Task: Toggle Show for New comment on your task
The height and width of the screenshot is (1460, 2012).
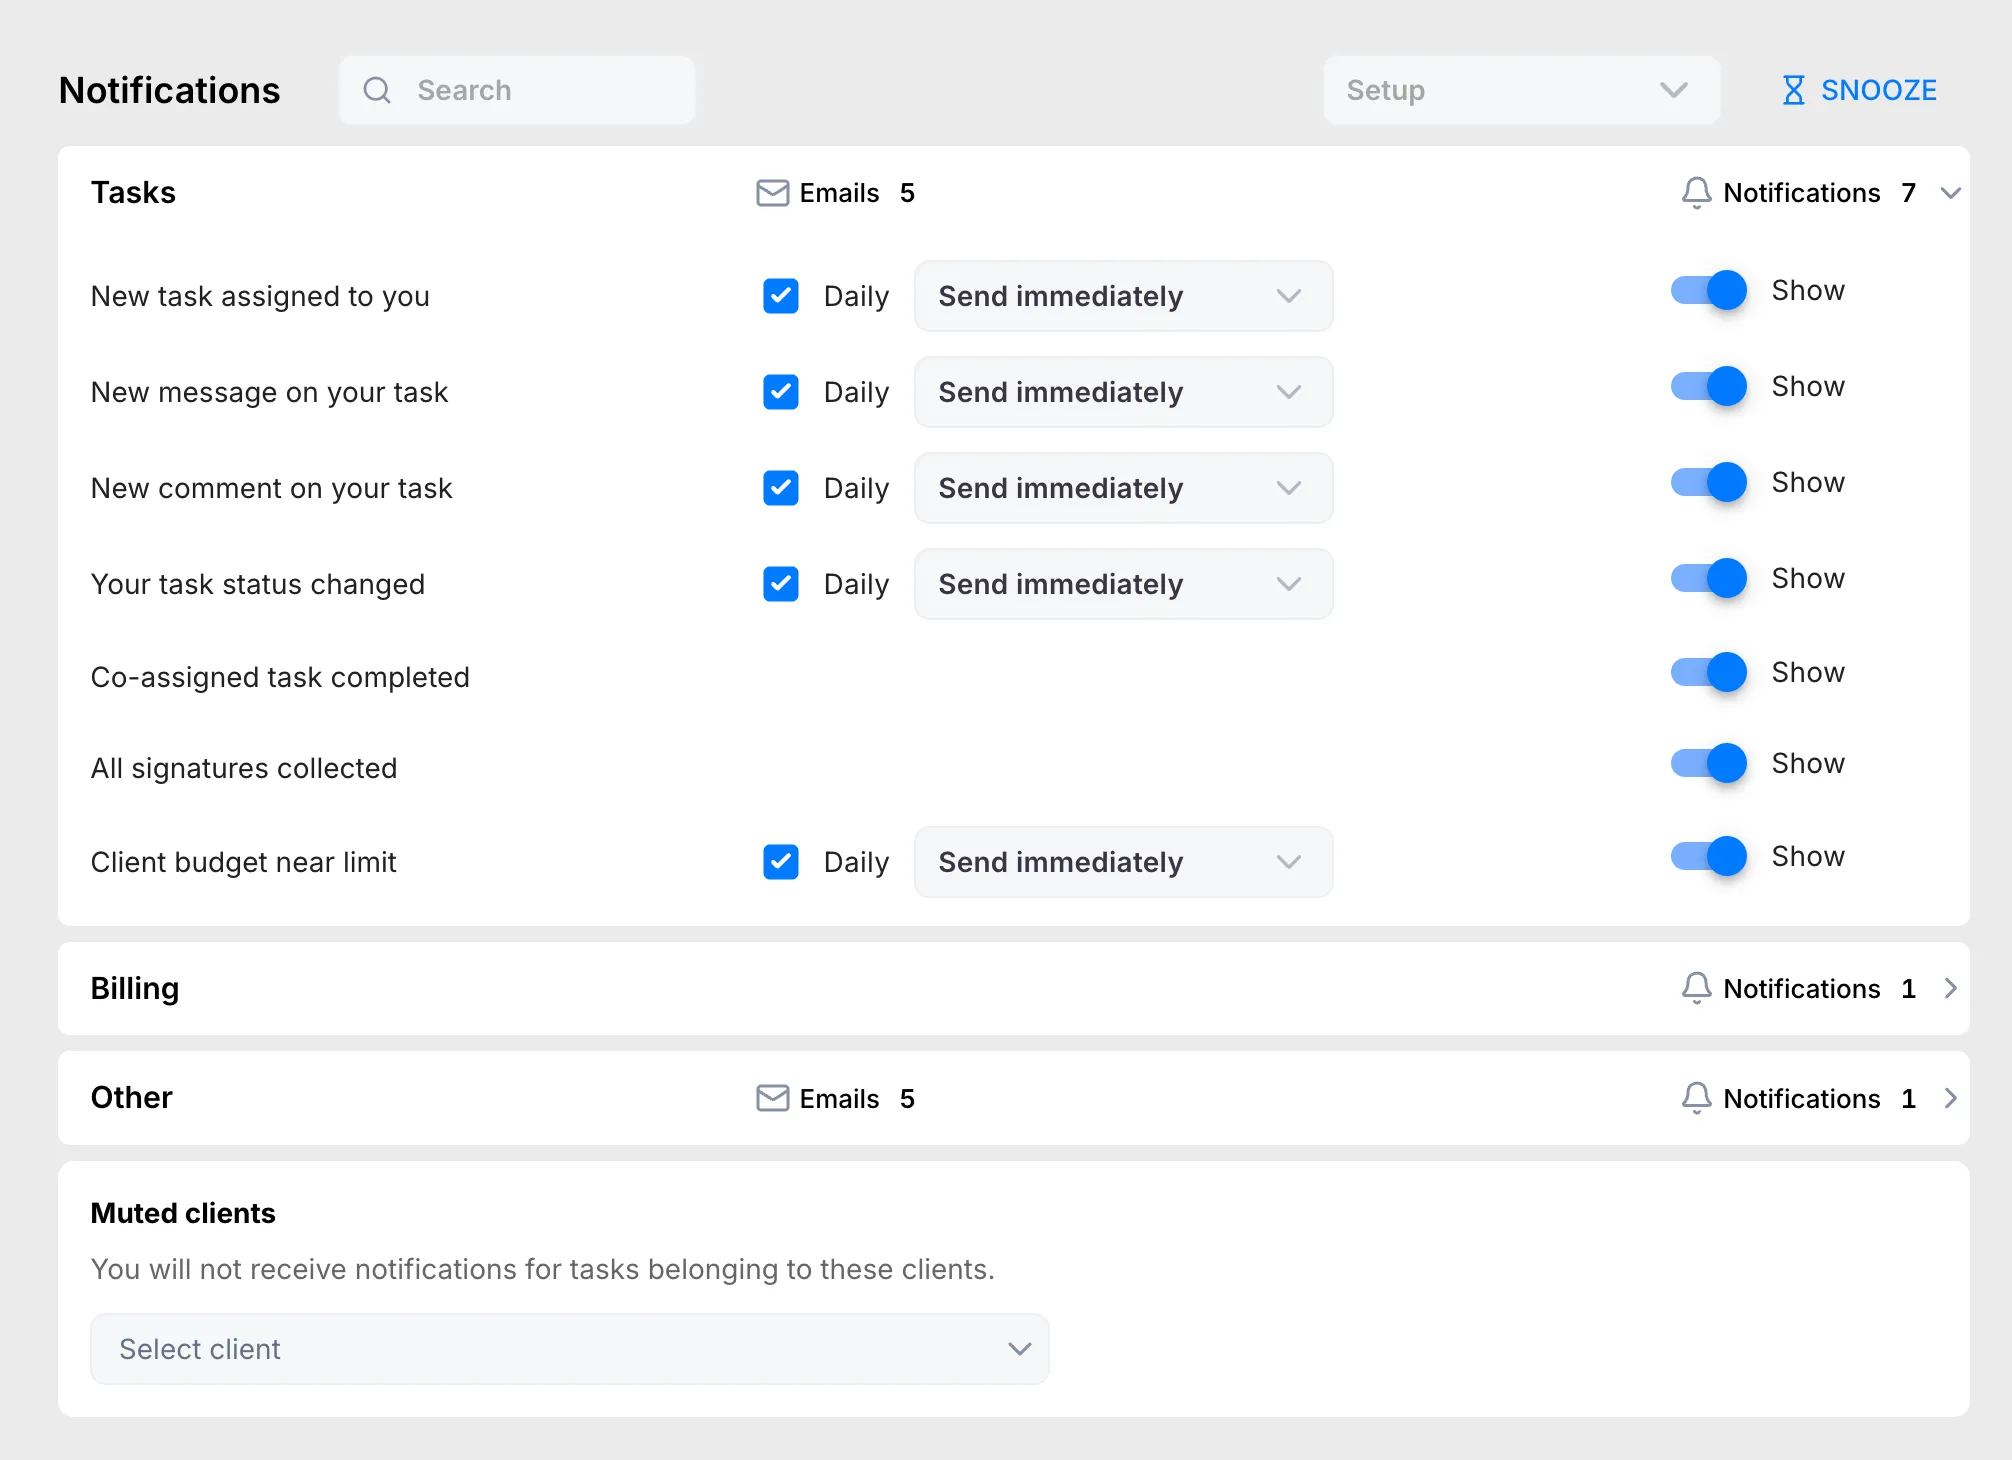Action: coord(1709,482)
